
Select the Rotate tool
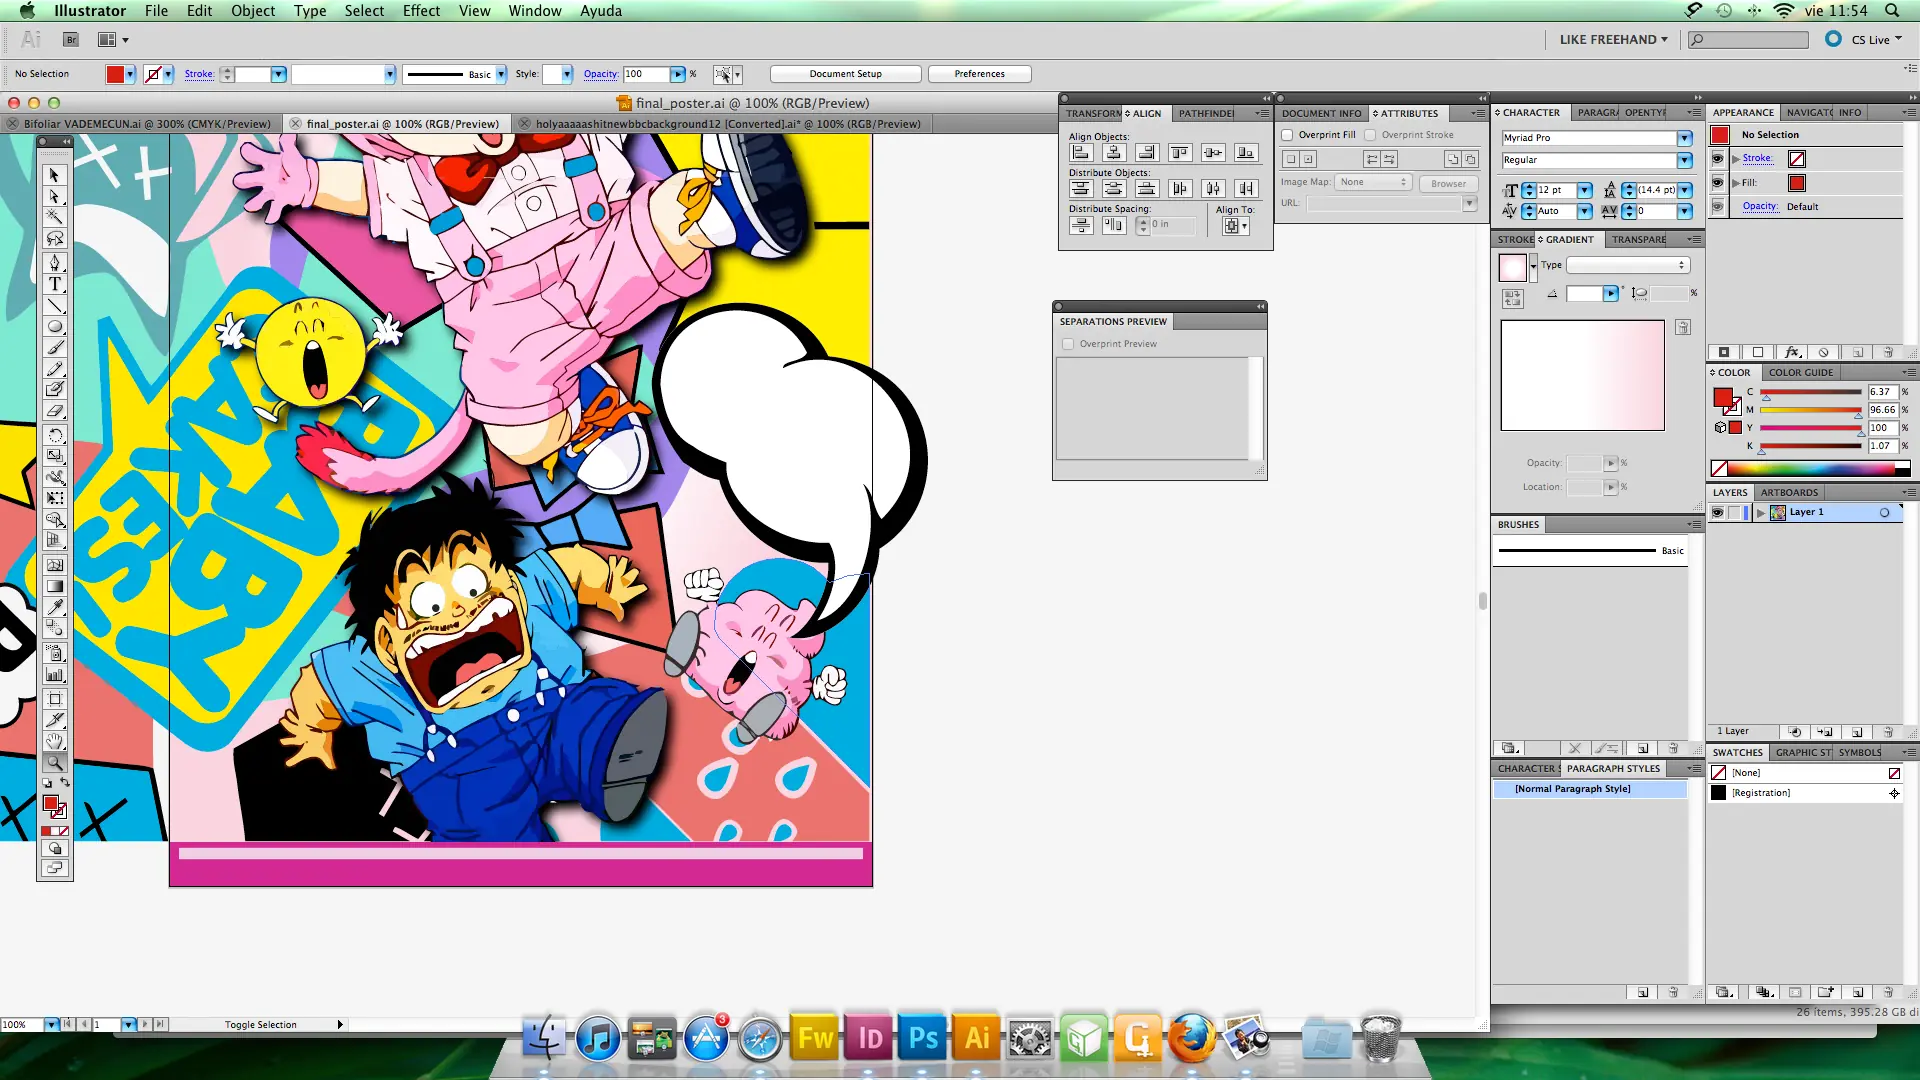click(x=54, y=435)
